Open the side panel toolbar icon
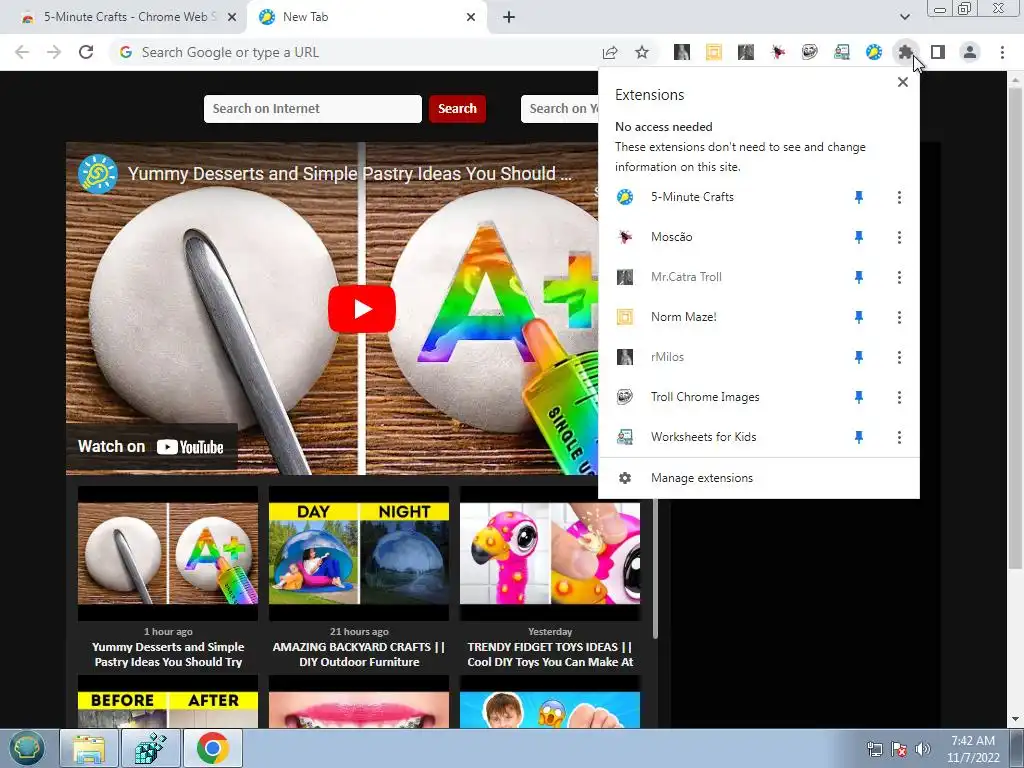Image resolution: width=1024 pixels, height=768 pixels. (x=938, y=52)
